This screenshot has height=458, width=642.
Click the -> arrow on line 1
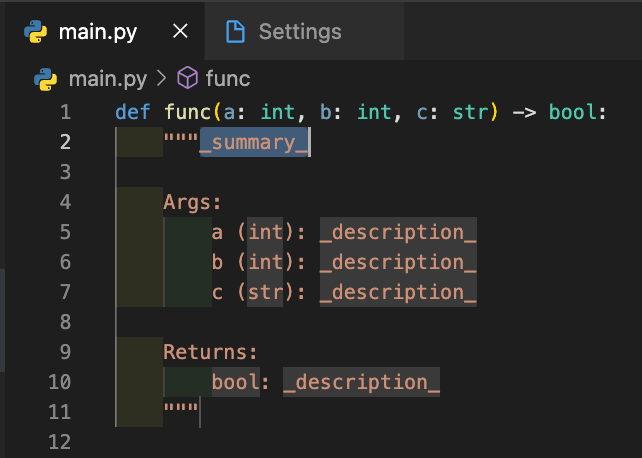(x=524, y=112)
